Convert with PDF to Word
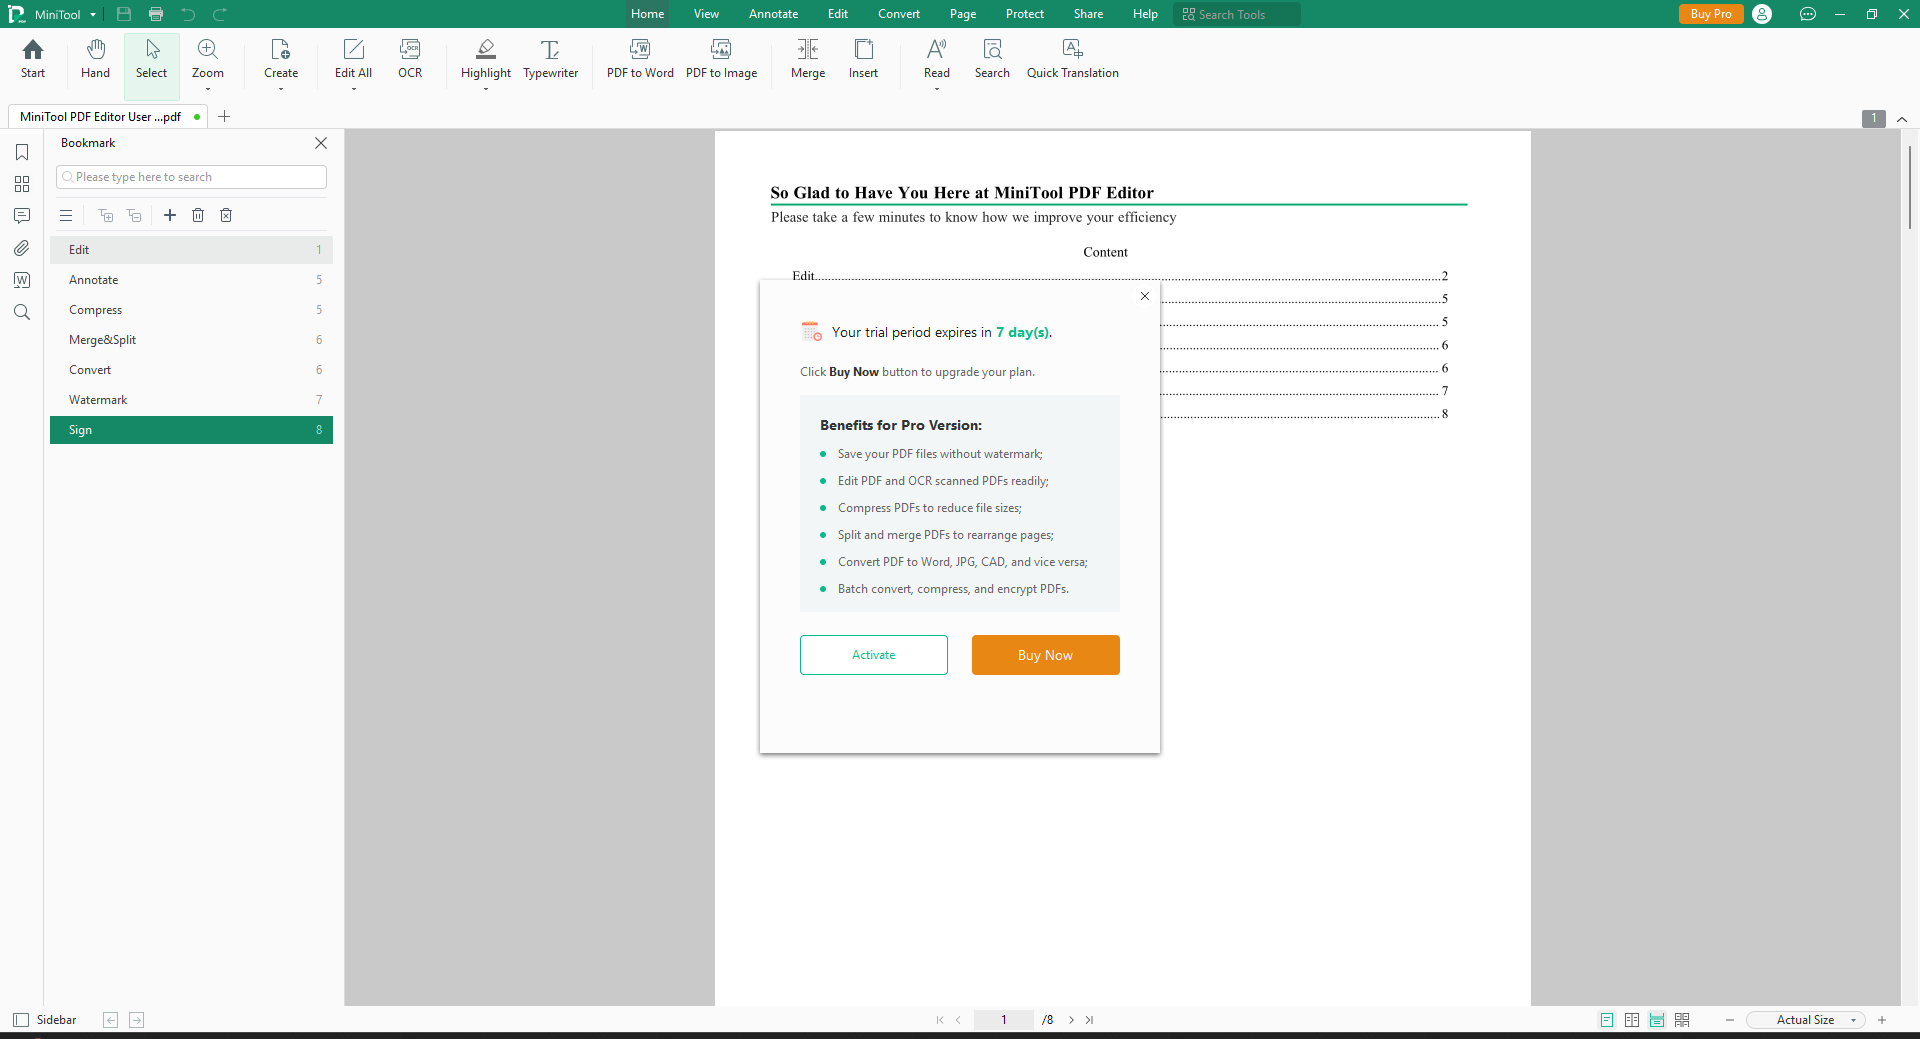The height and width of the screenshot is (1039, 1920). pyautogui.click(x=640, y=60)
